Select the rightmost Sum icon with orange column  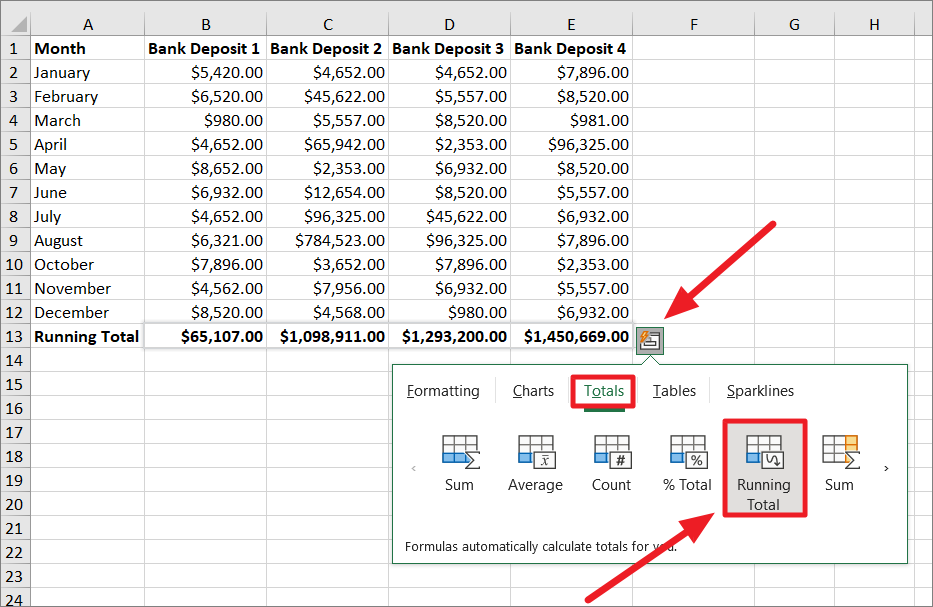[840, 462]
